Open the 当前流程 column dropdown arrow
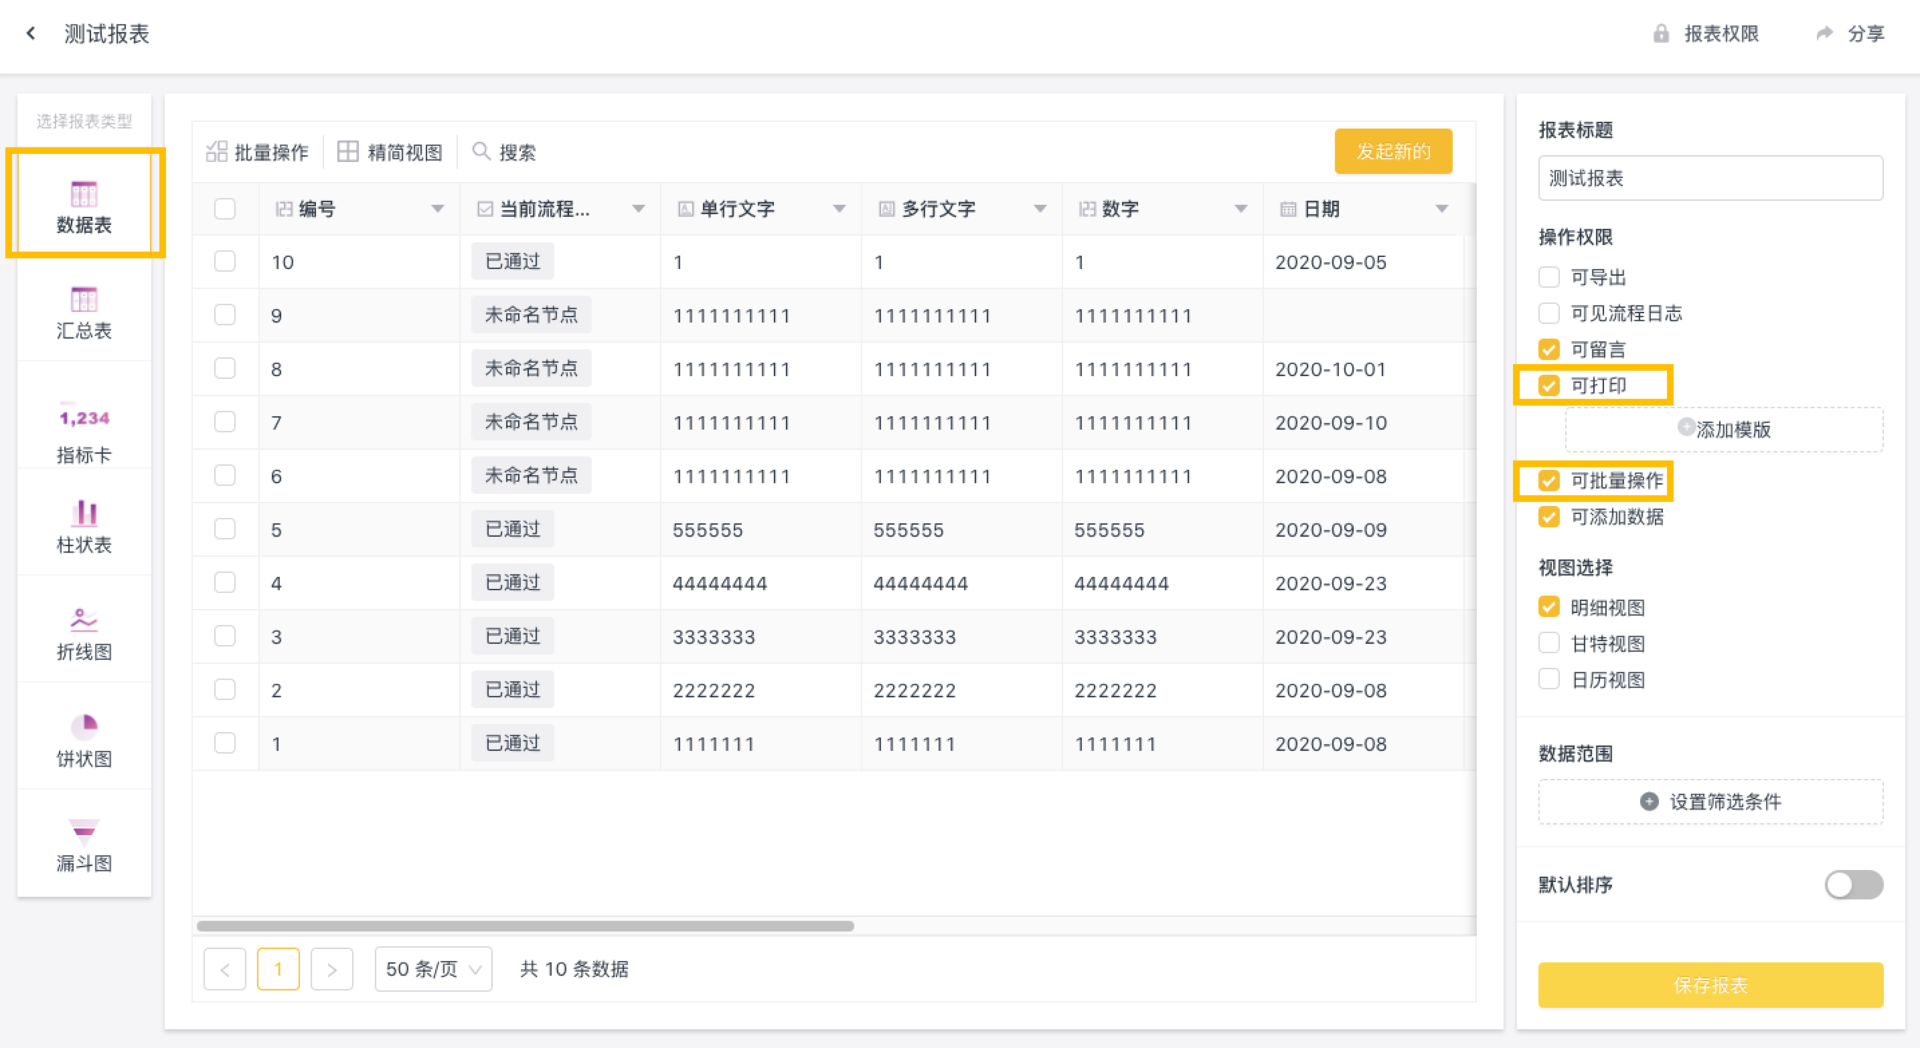 tap(638, 209)
